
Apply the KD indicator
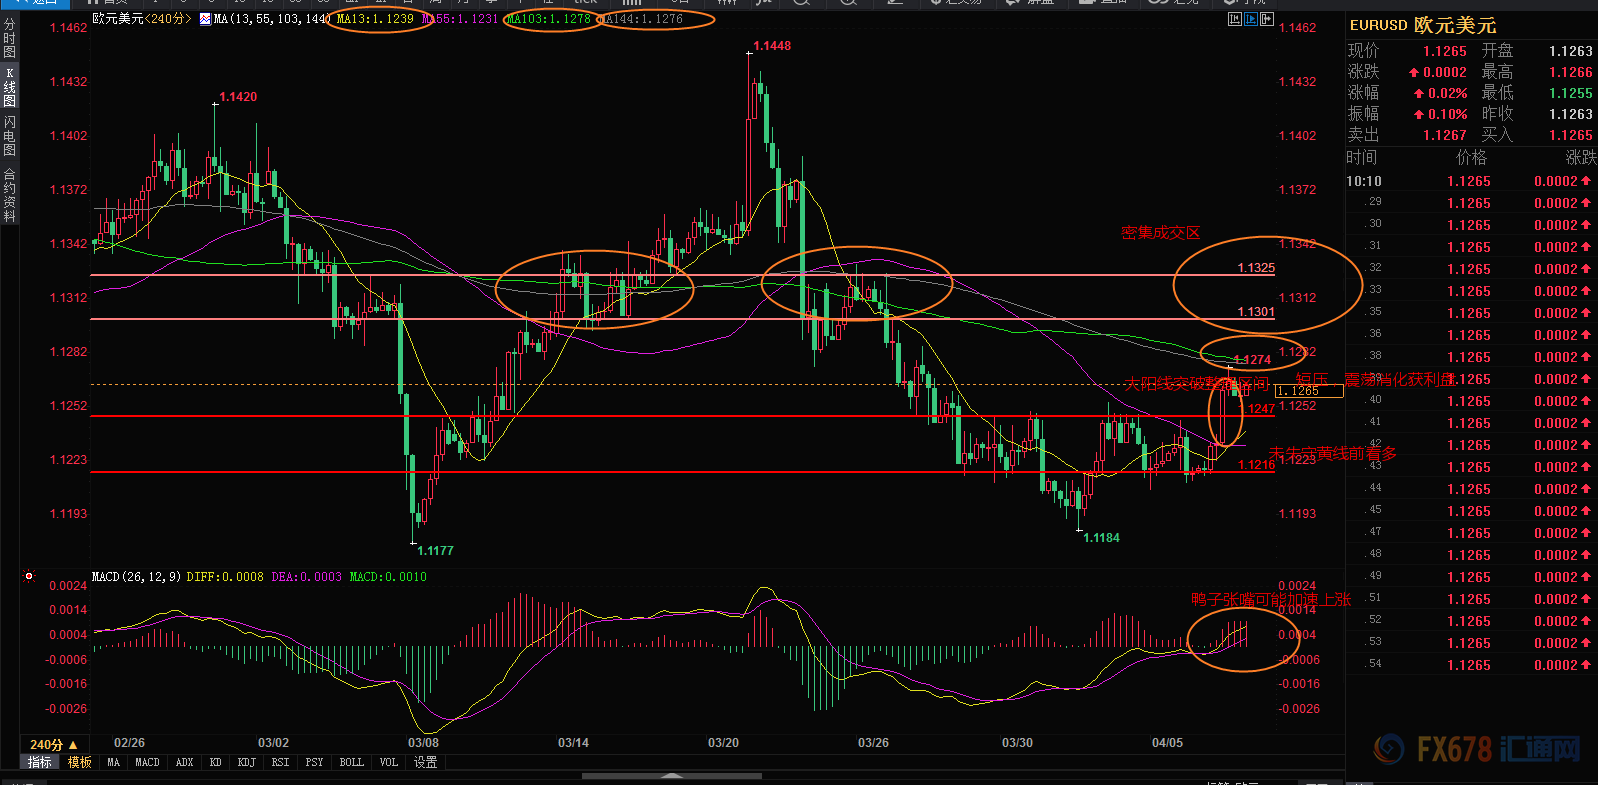pos(216,762)
